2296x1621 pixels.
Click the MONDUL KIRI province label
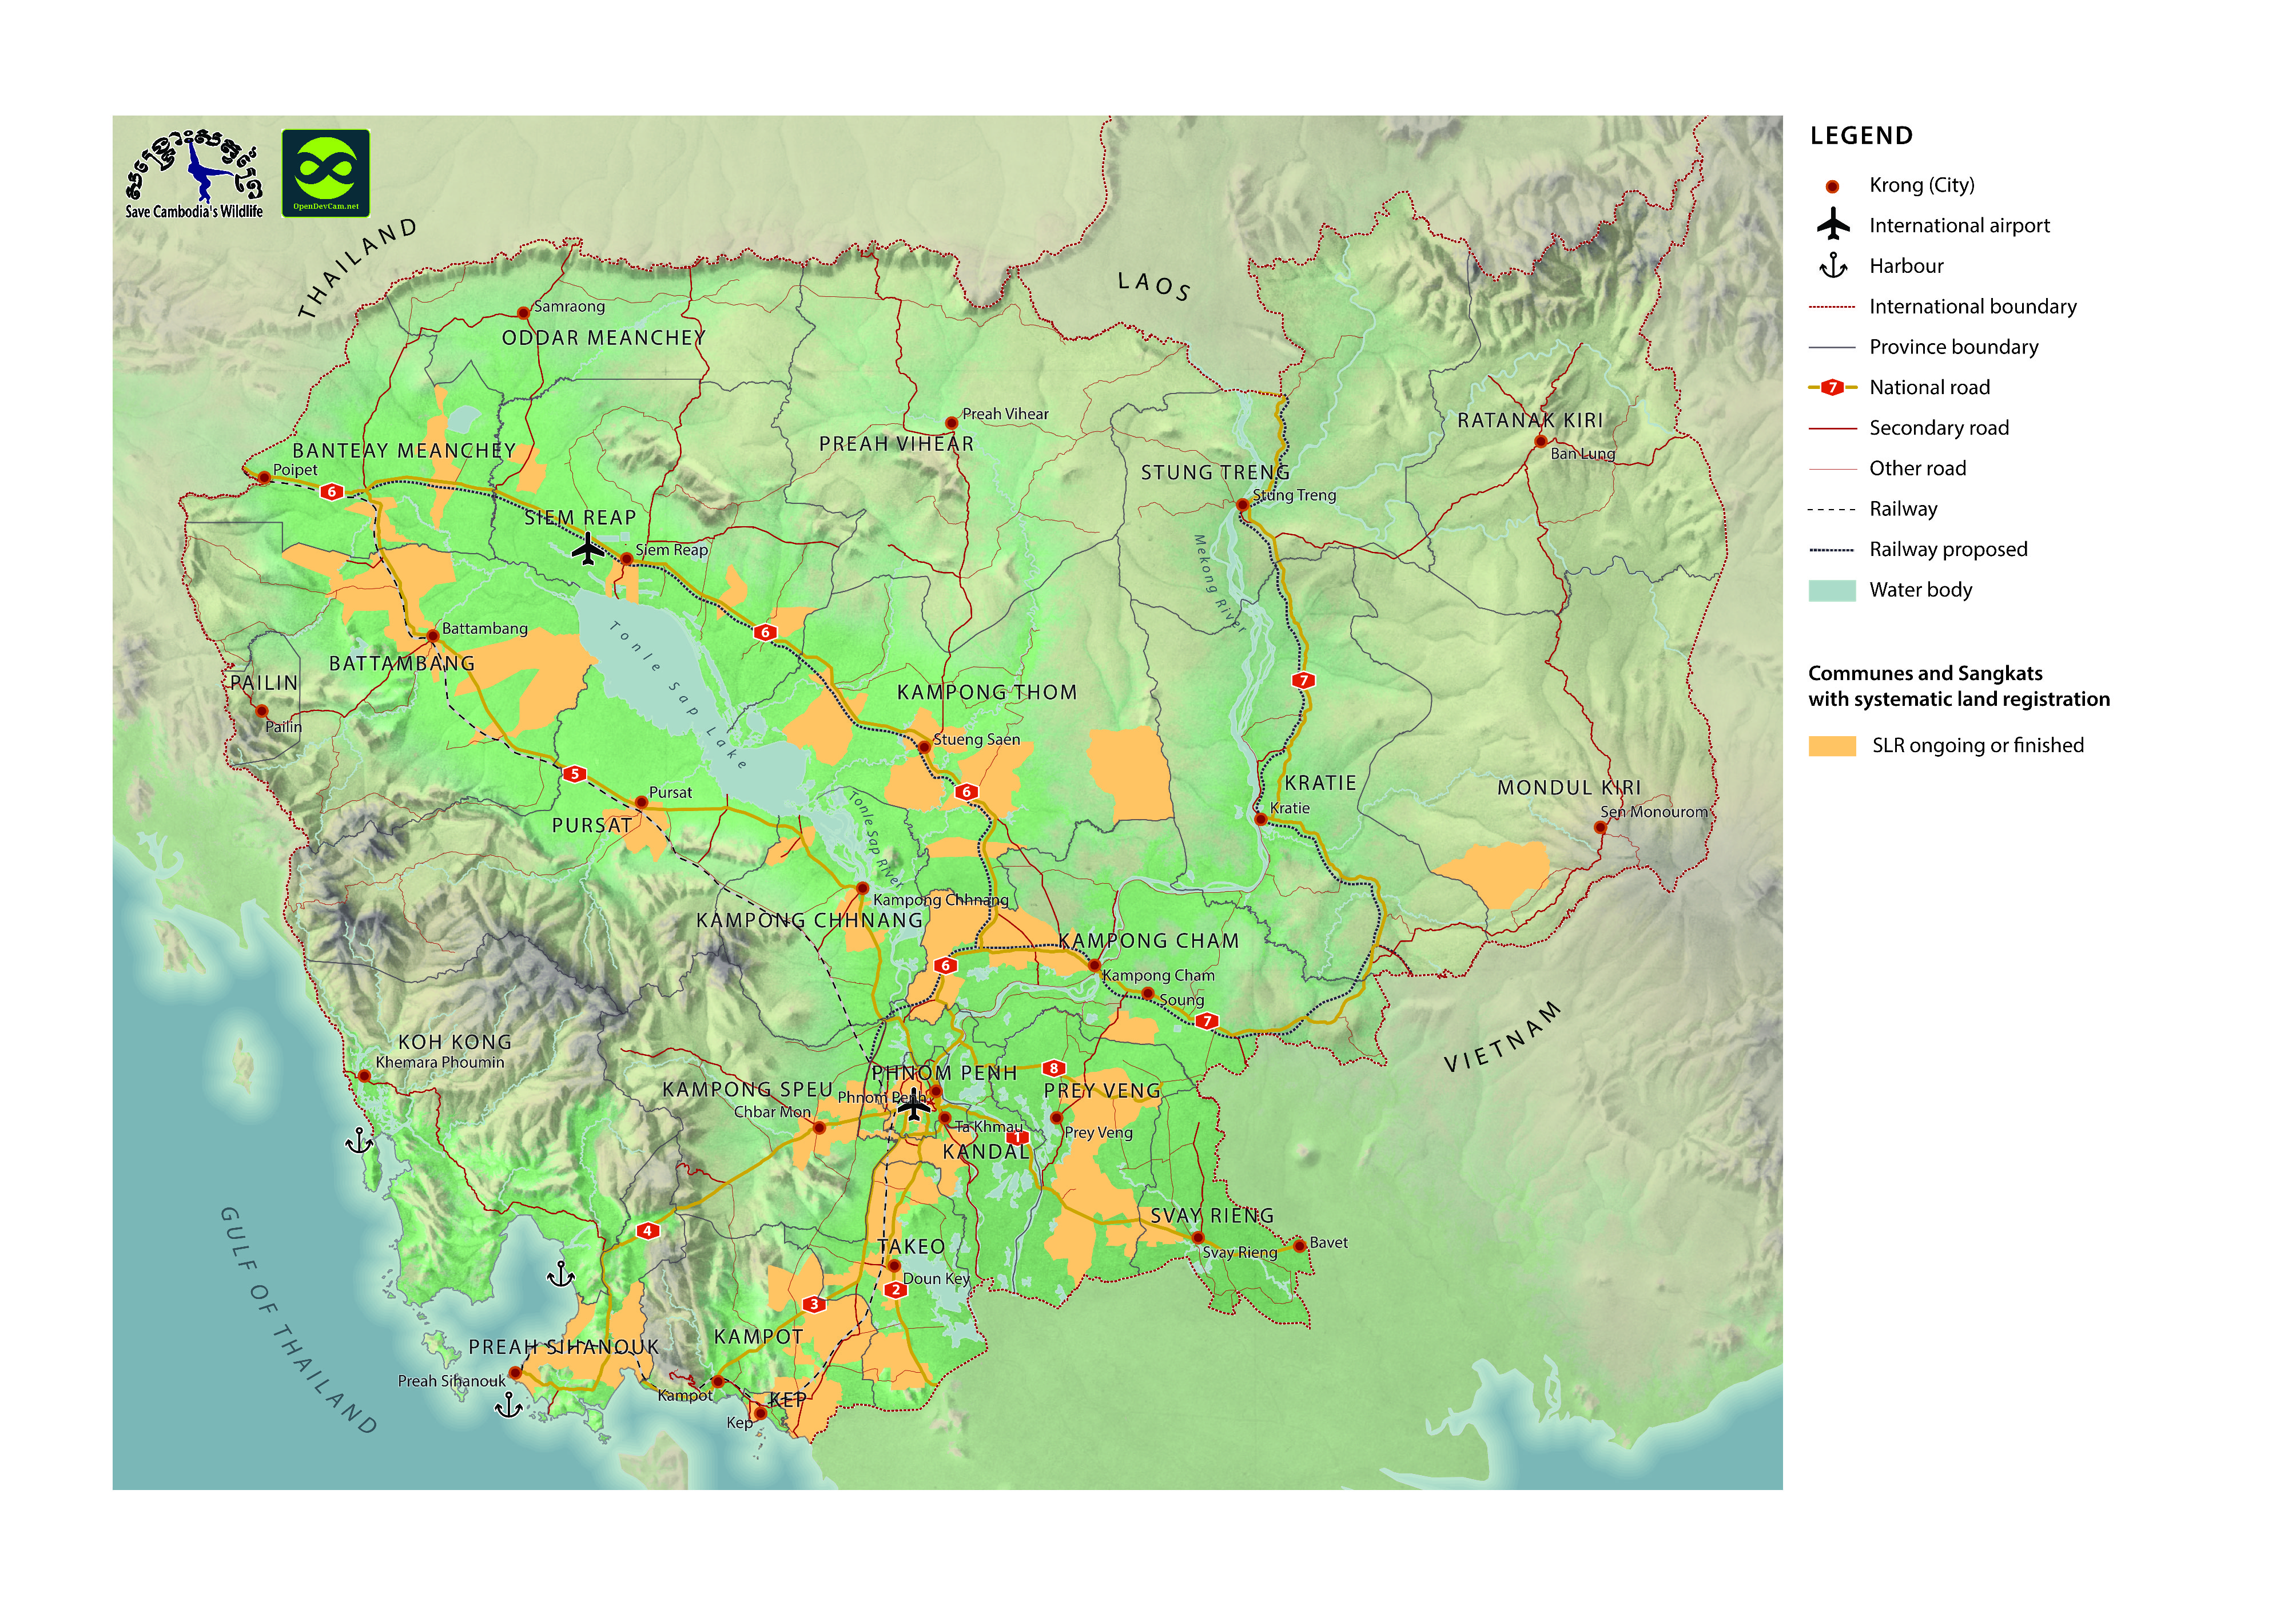point(1569,788)
